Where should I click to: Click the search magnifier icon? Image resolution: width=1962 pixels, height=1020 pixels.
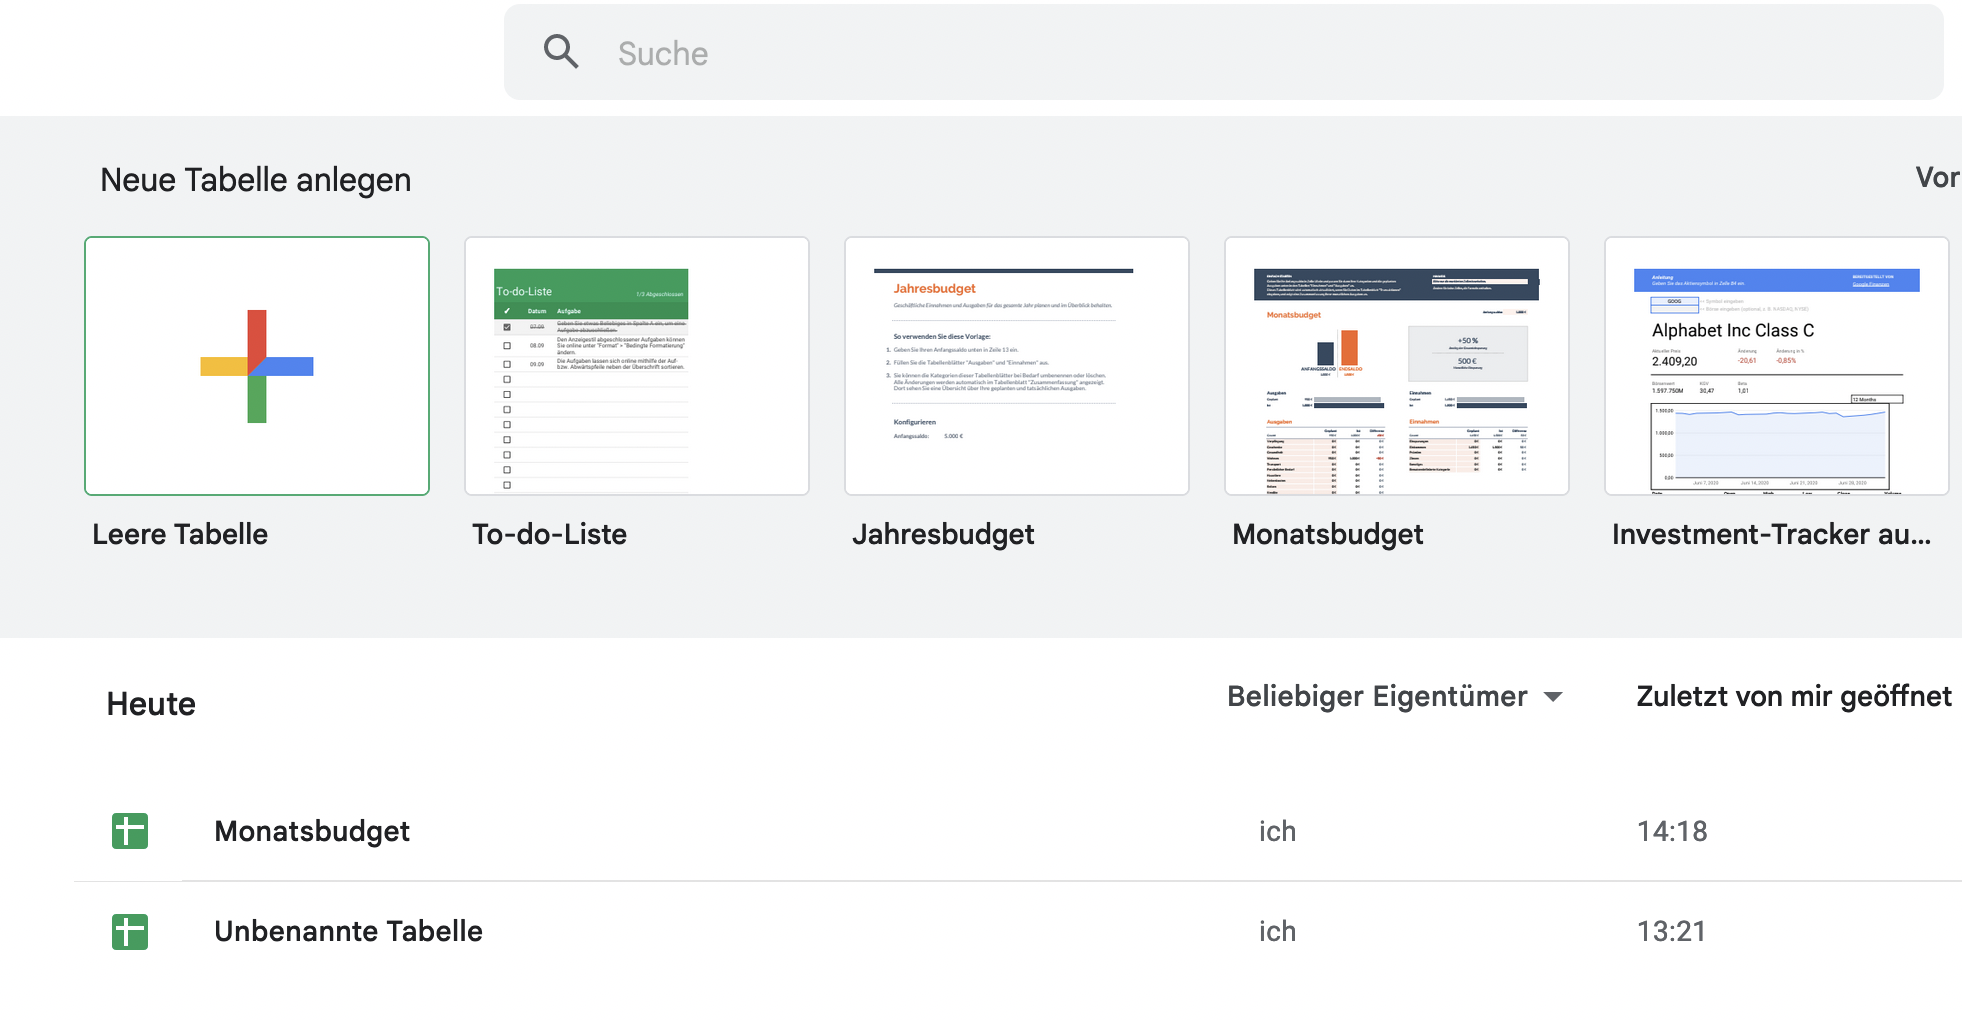pyautogui.click(x=561, y=51)
